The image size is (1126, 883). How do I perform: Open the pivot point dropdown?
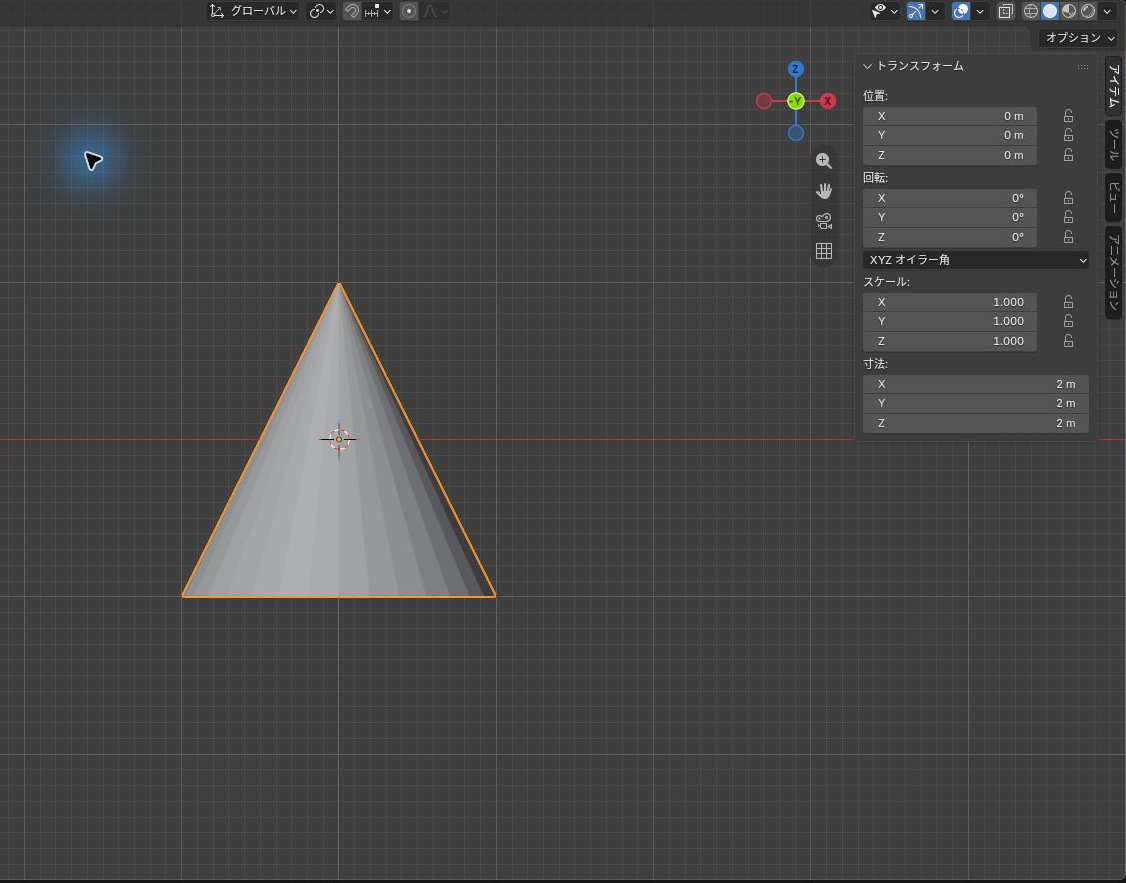pos(321,11)
